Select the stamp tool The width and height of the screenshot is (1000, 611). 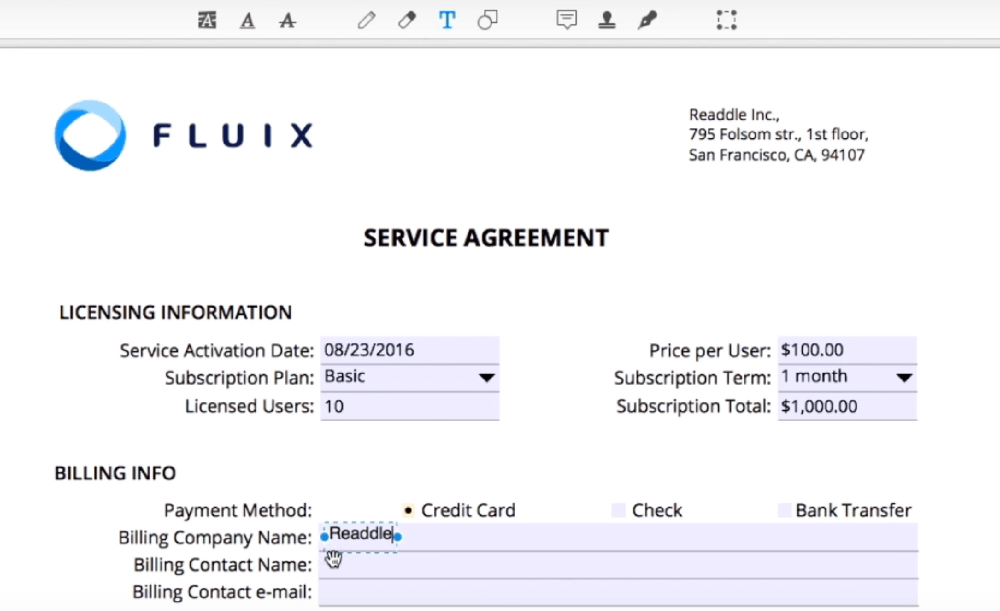[x=606, y=20]
